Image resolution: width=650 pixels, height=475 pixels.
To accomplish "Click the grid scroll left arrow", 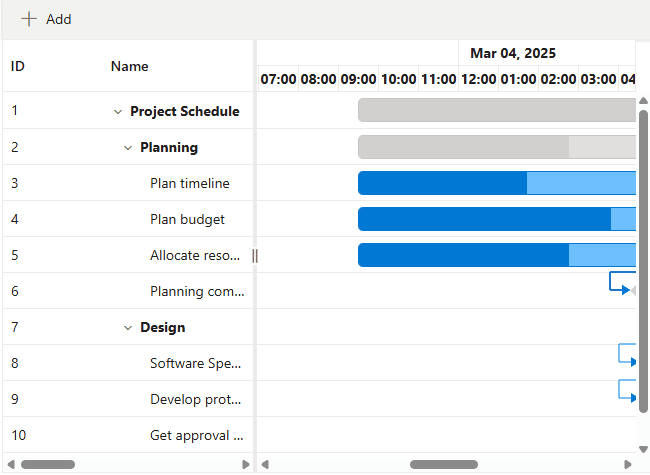I will 10,465.
